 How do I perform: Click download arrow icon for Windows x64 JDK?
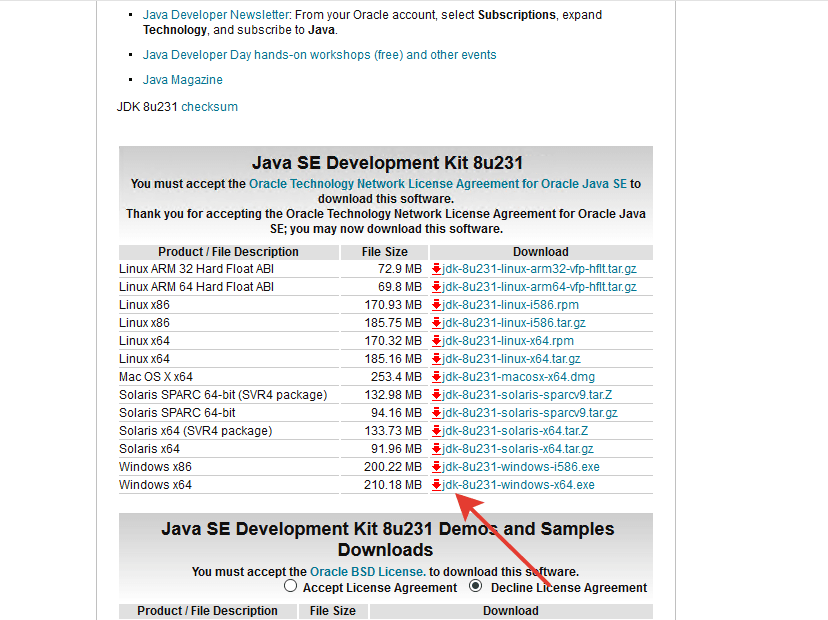[x=437, y=485]
